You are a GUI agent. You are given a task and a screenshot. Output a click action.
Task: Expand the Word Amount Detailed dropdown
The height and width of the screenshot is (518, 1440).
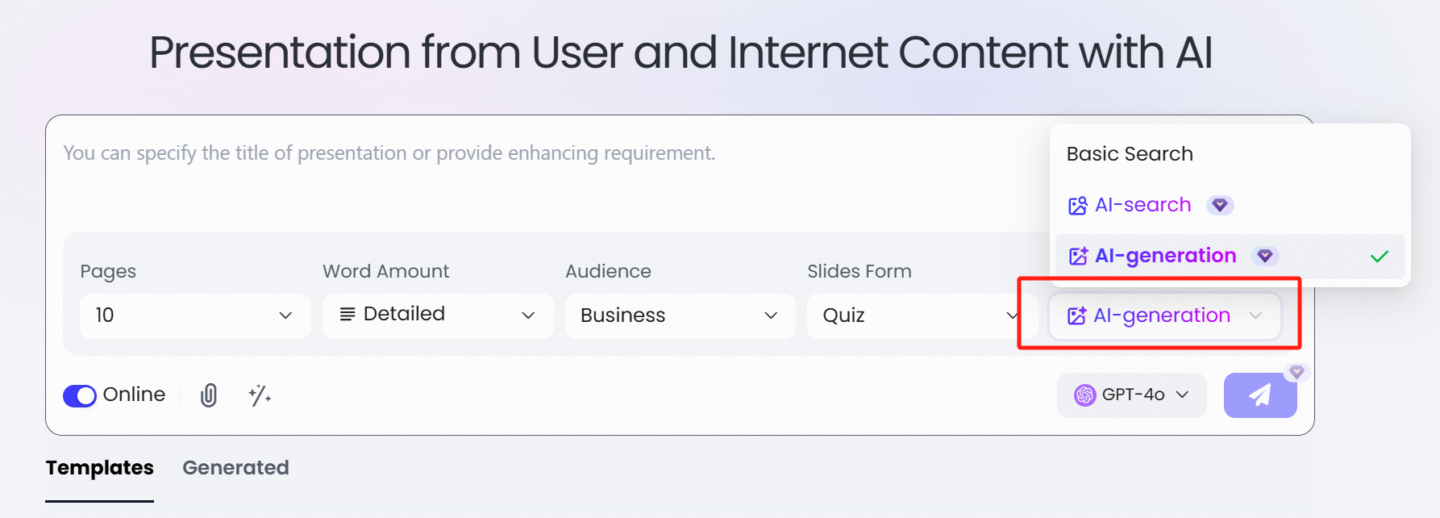pos(438,315)
